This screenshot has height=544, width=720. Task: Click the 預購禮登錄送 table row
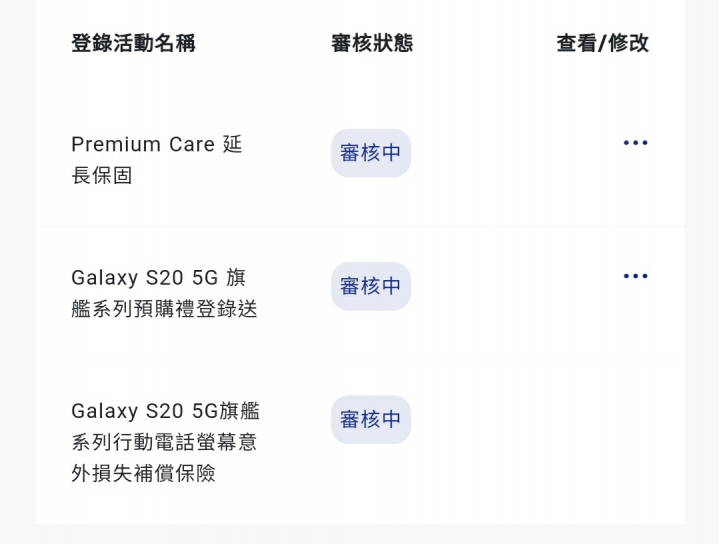click(360, 293)
